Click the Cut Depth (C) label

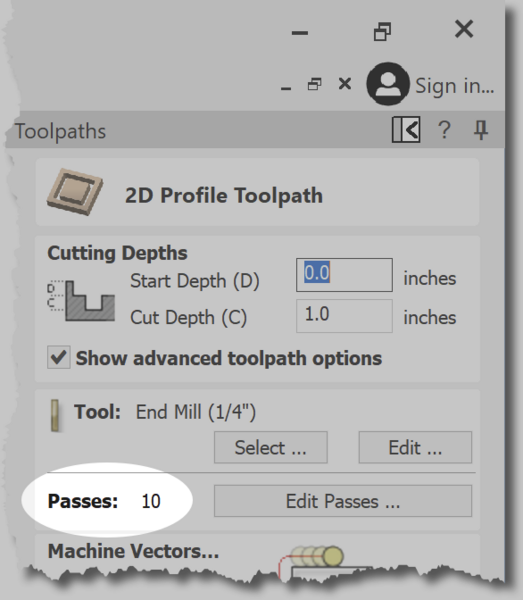point(189,318)
